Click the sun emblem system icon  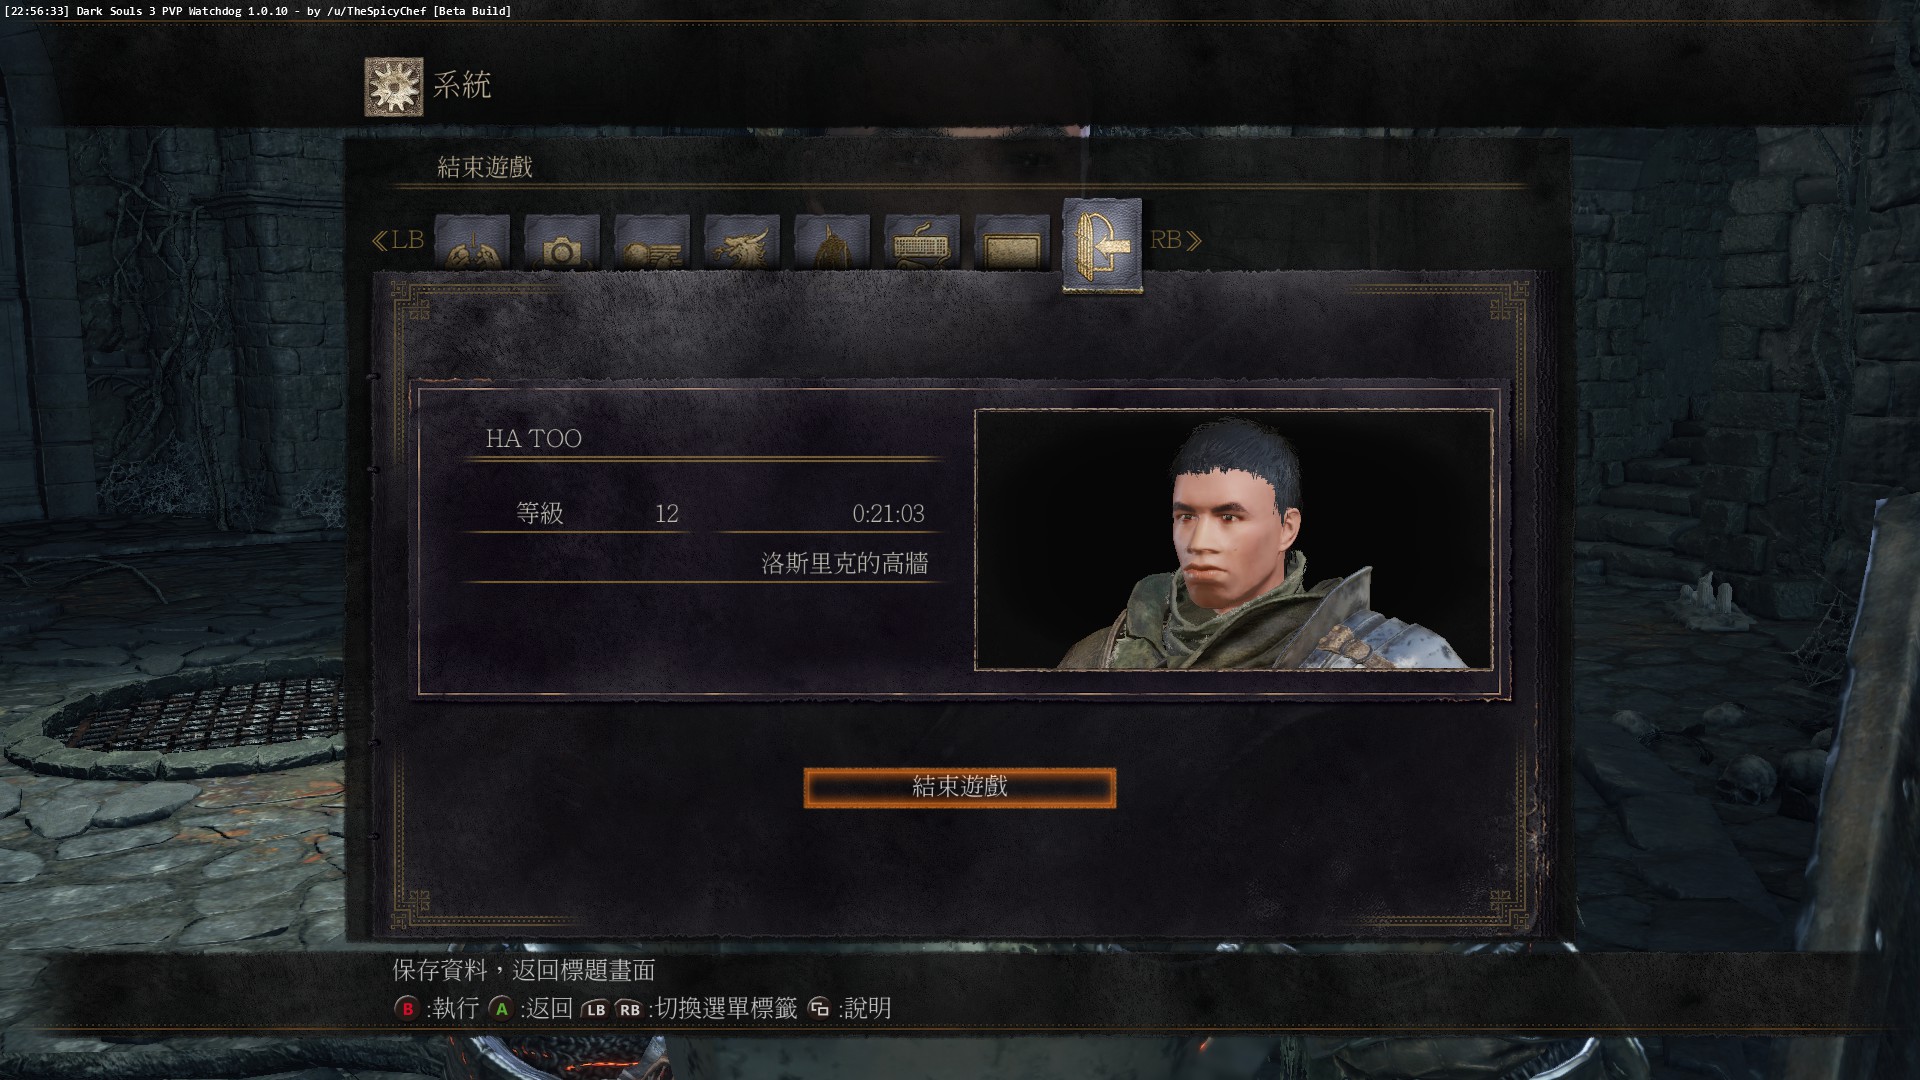pos(393,87)
